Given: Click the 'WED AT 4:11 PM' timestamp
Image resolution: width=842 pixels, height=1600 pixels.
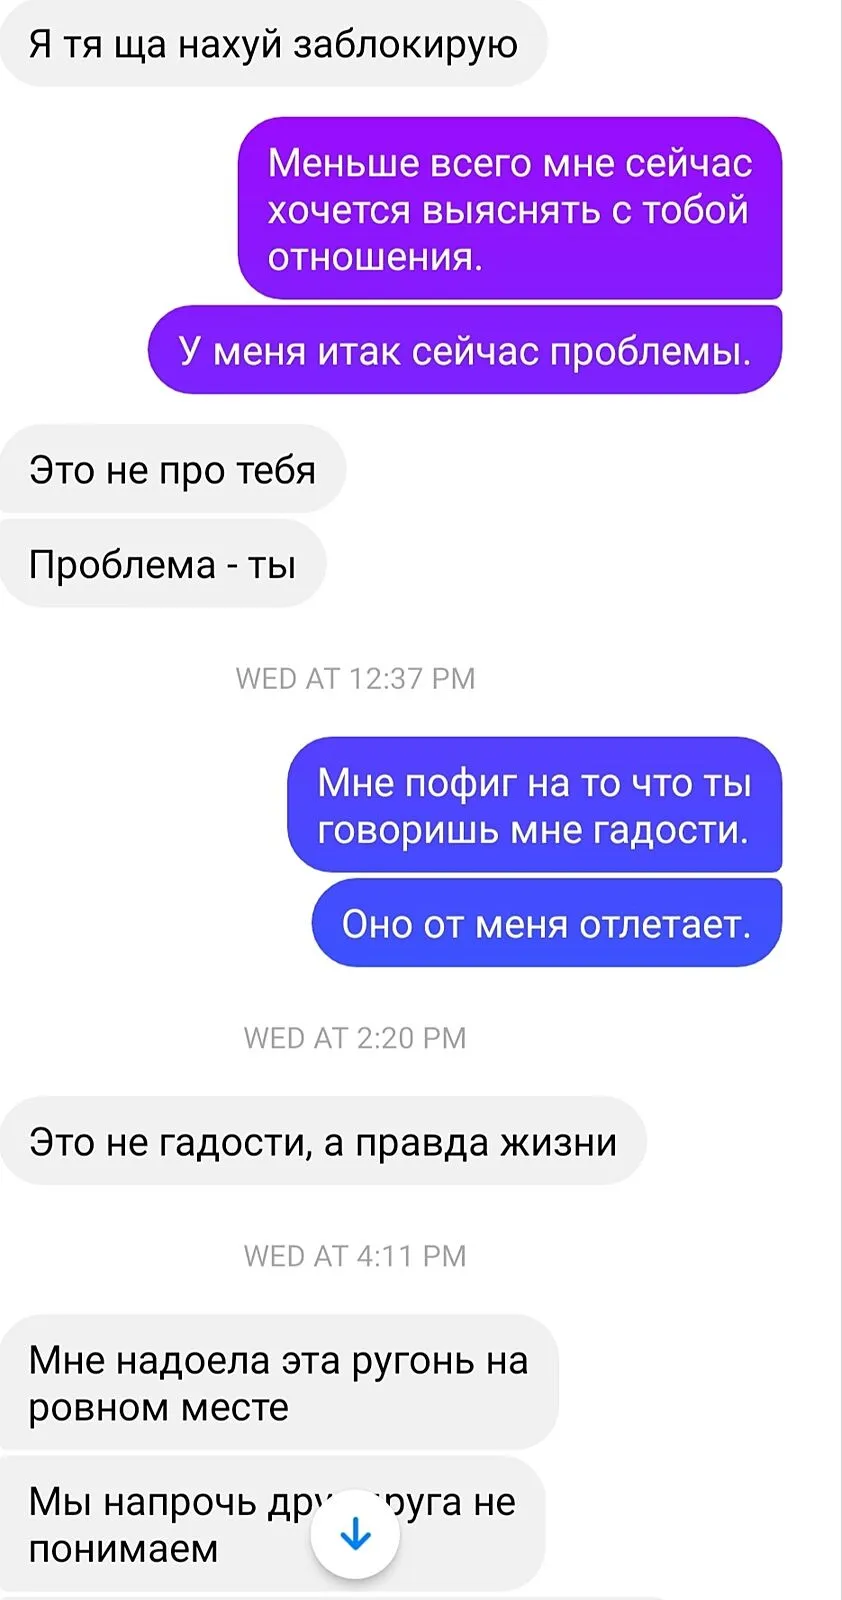Looking at the screenshot, I should pyautogui.click(x=355, y=1255).
